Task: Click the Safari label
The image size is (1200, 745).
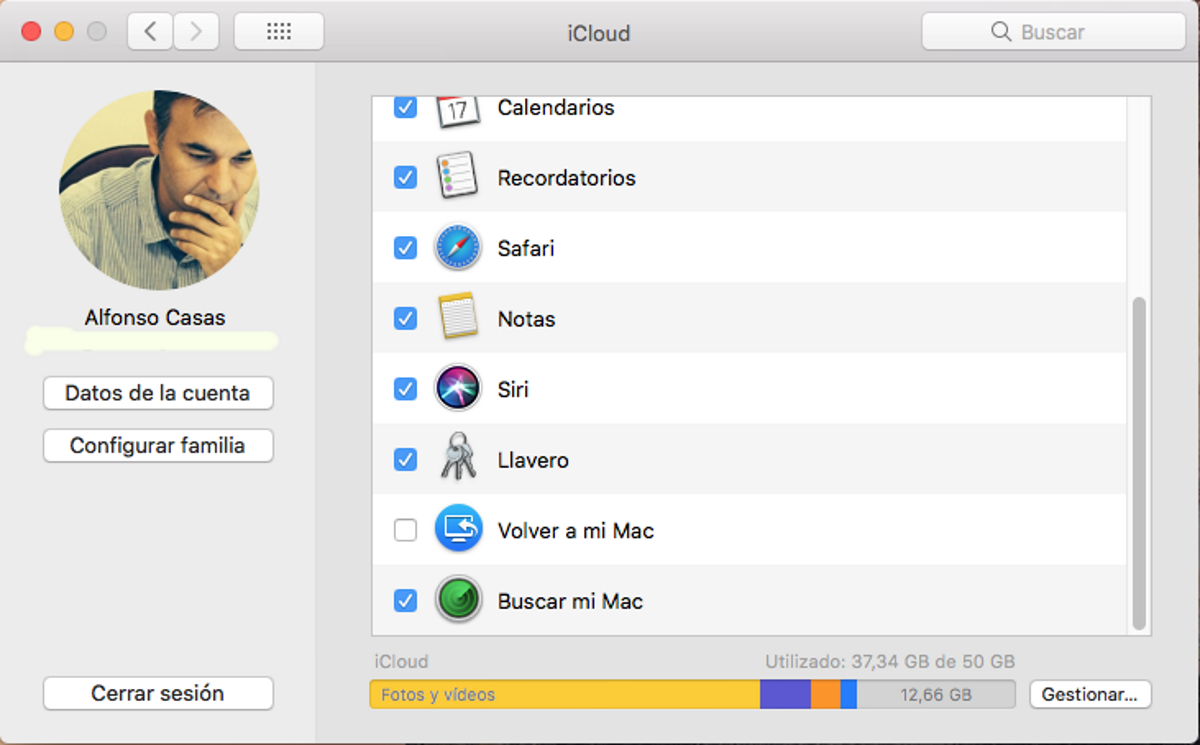Action: tap(526, 248)
